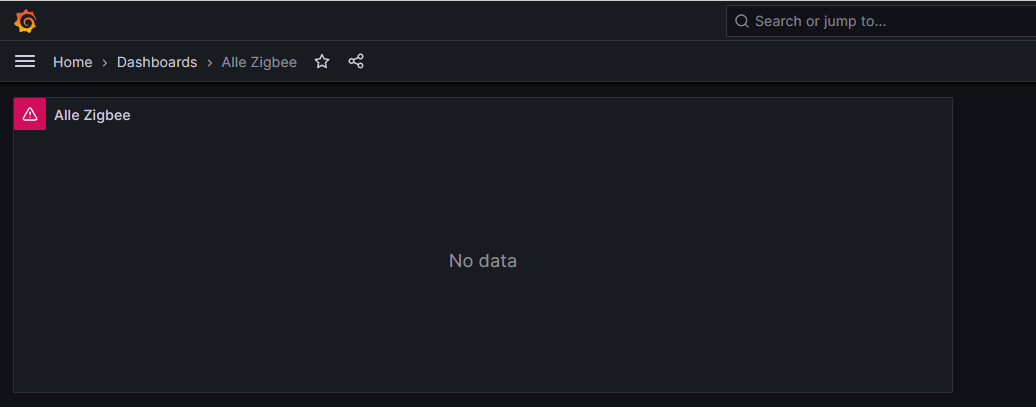The height and width of the screenshot is (407, 1036).
Task: Open the hamburger navigation menu
Action: click(25, 62)
